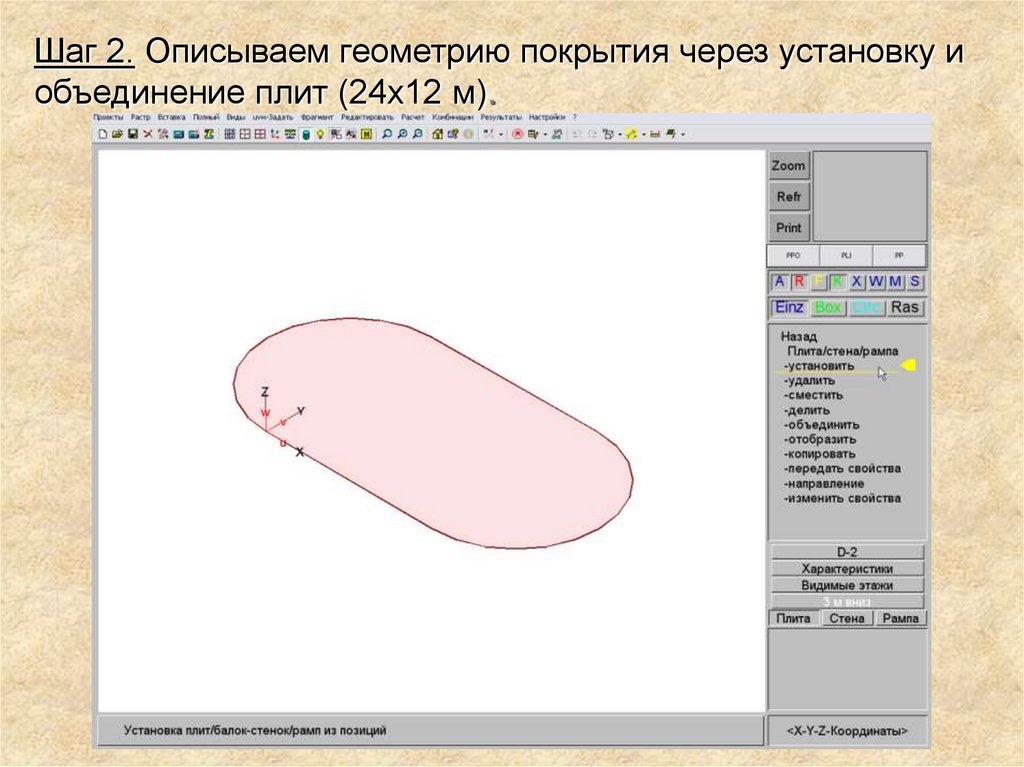This screenshot has width=1024, height=767.
Task: Click the house icon in toolbar
Action: 438,133
